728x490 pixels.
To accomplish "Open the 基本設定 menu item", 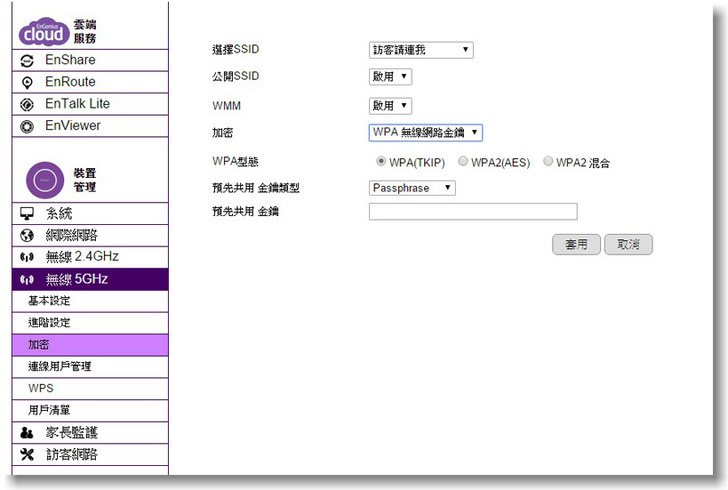I will point(49,301).
